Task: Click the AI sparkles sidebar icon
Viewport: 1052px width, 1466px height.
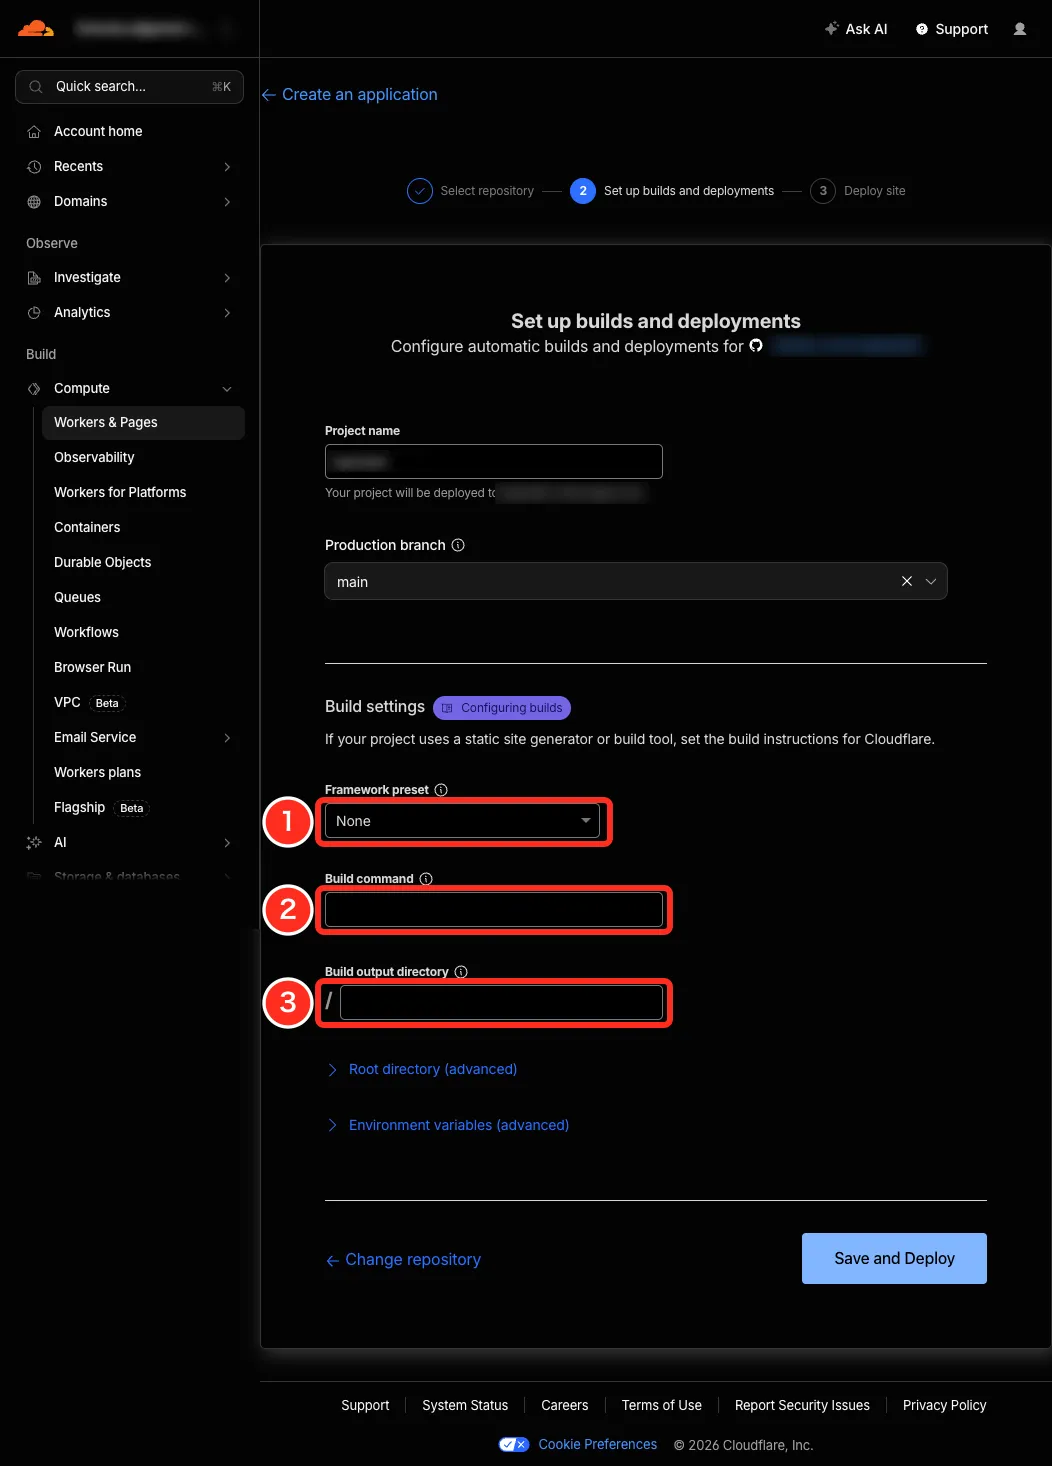Action: click(34, 843)
